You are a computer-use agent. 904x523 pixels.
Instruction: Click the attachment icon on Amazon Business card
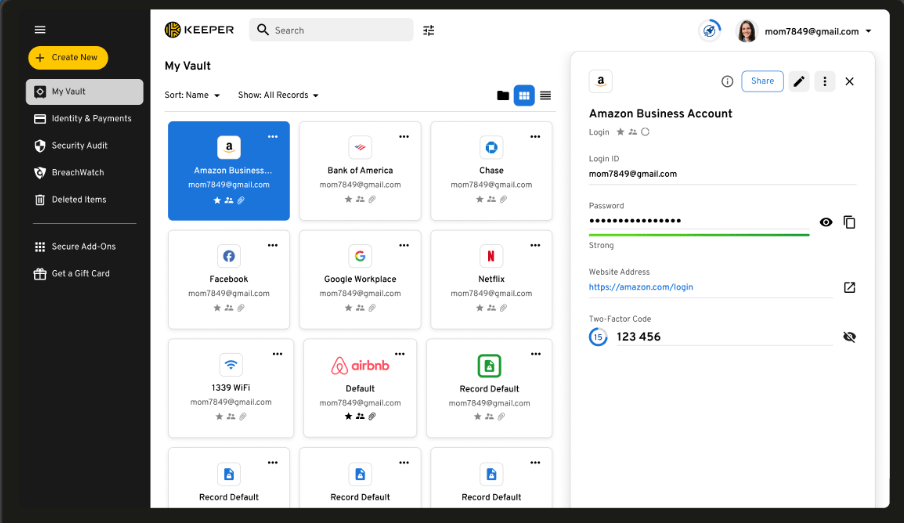coord(241,200)
